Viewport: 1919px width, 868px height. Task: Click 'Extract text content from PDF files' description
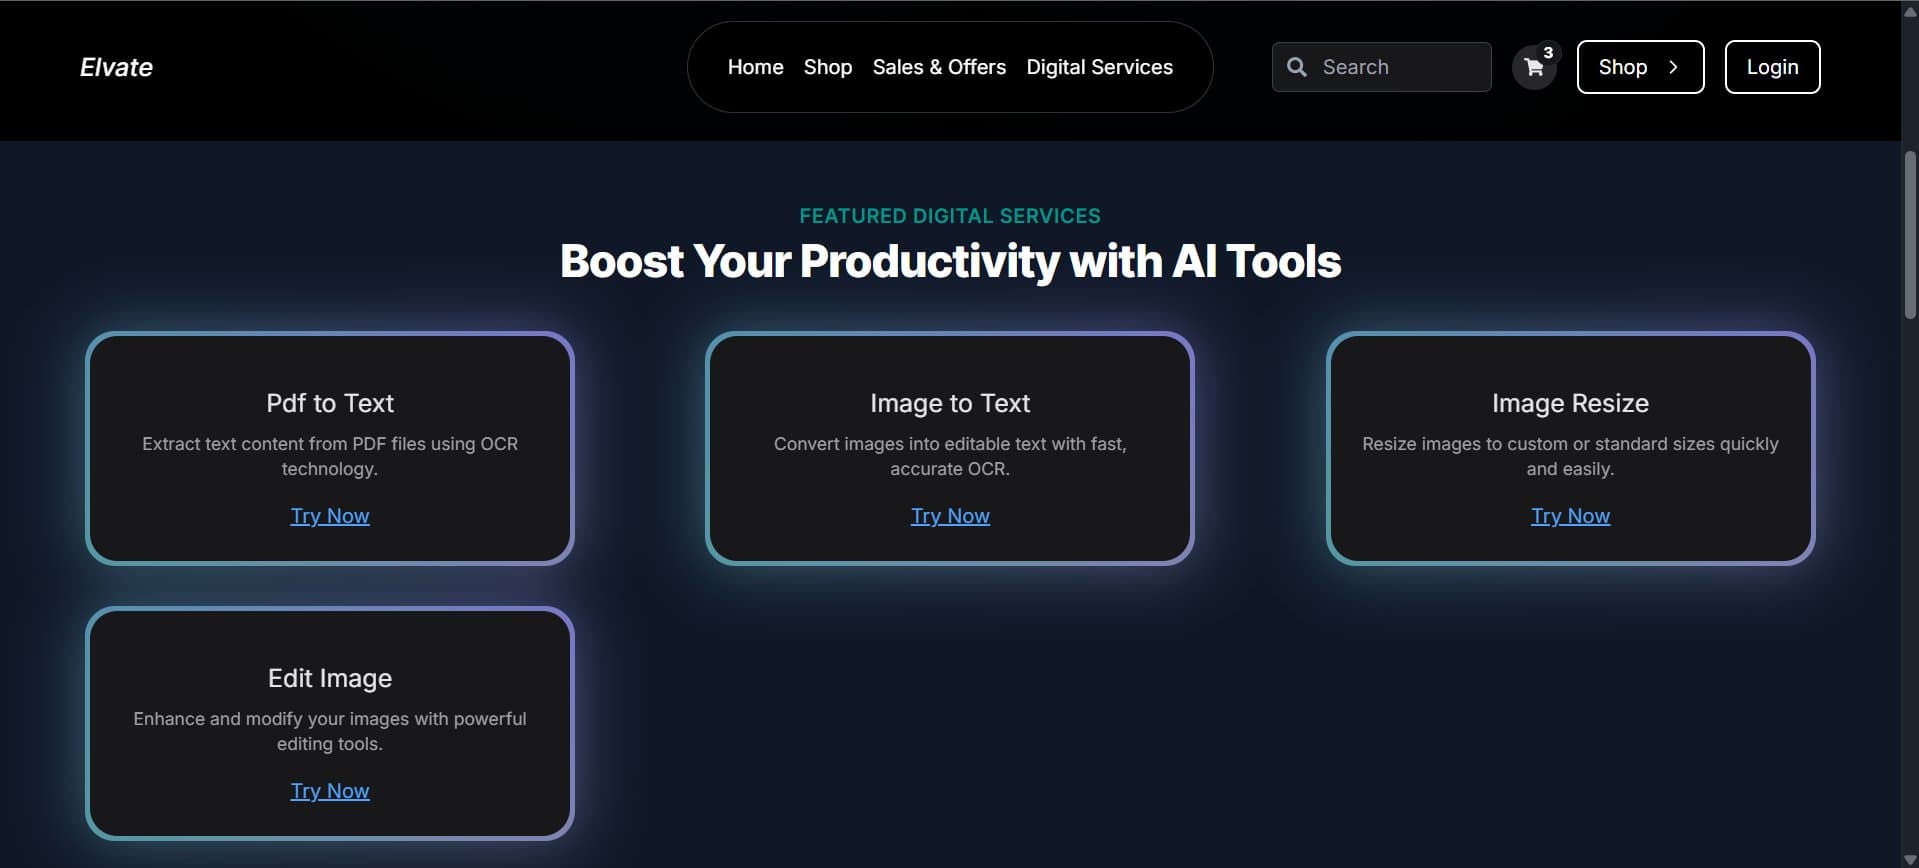(x=330, y=456)
